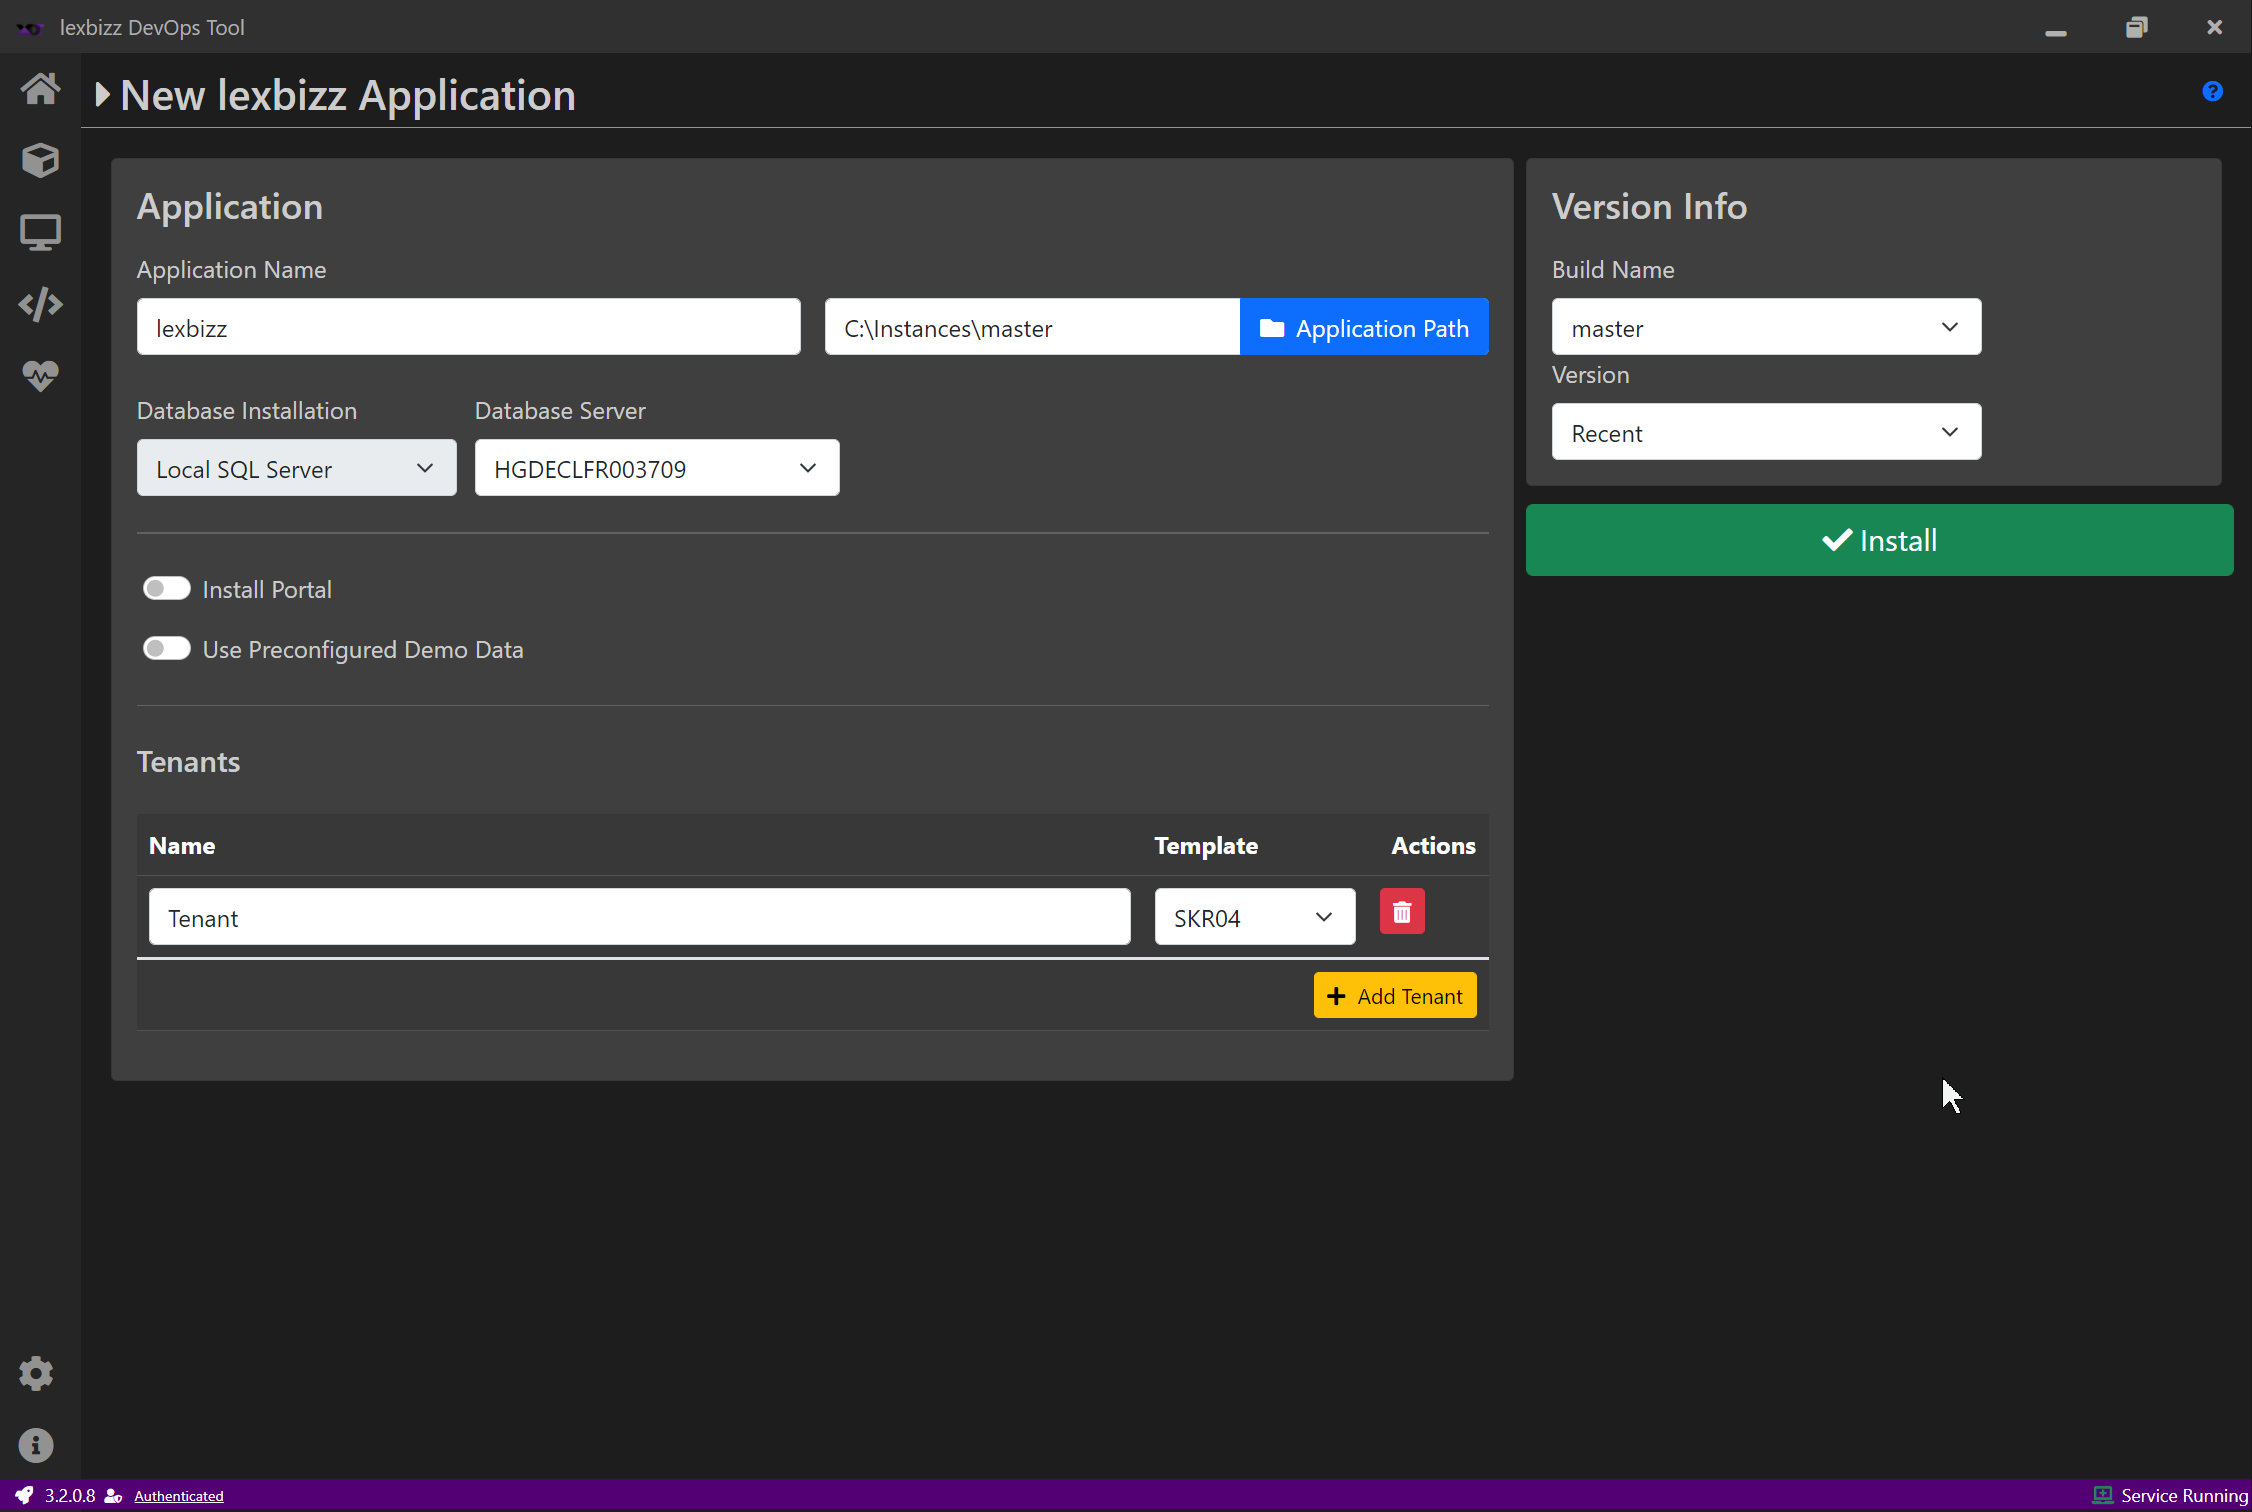Open the Database Installation dropdown
The width and height of the screenshot is (2252, 1512).
(297, 468)
